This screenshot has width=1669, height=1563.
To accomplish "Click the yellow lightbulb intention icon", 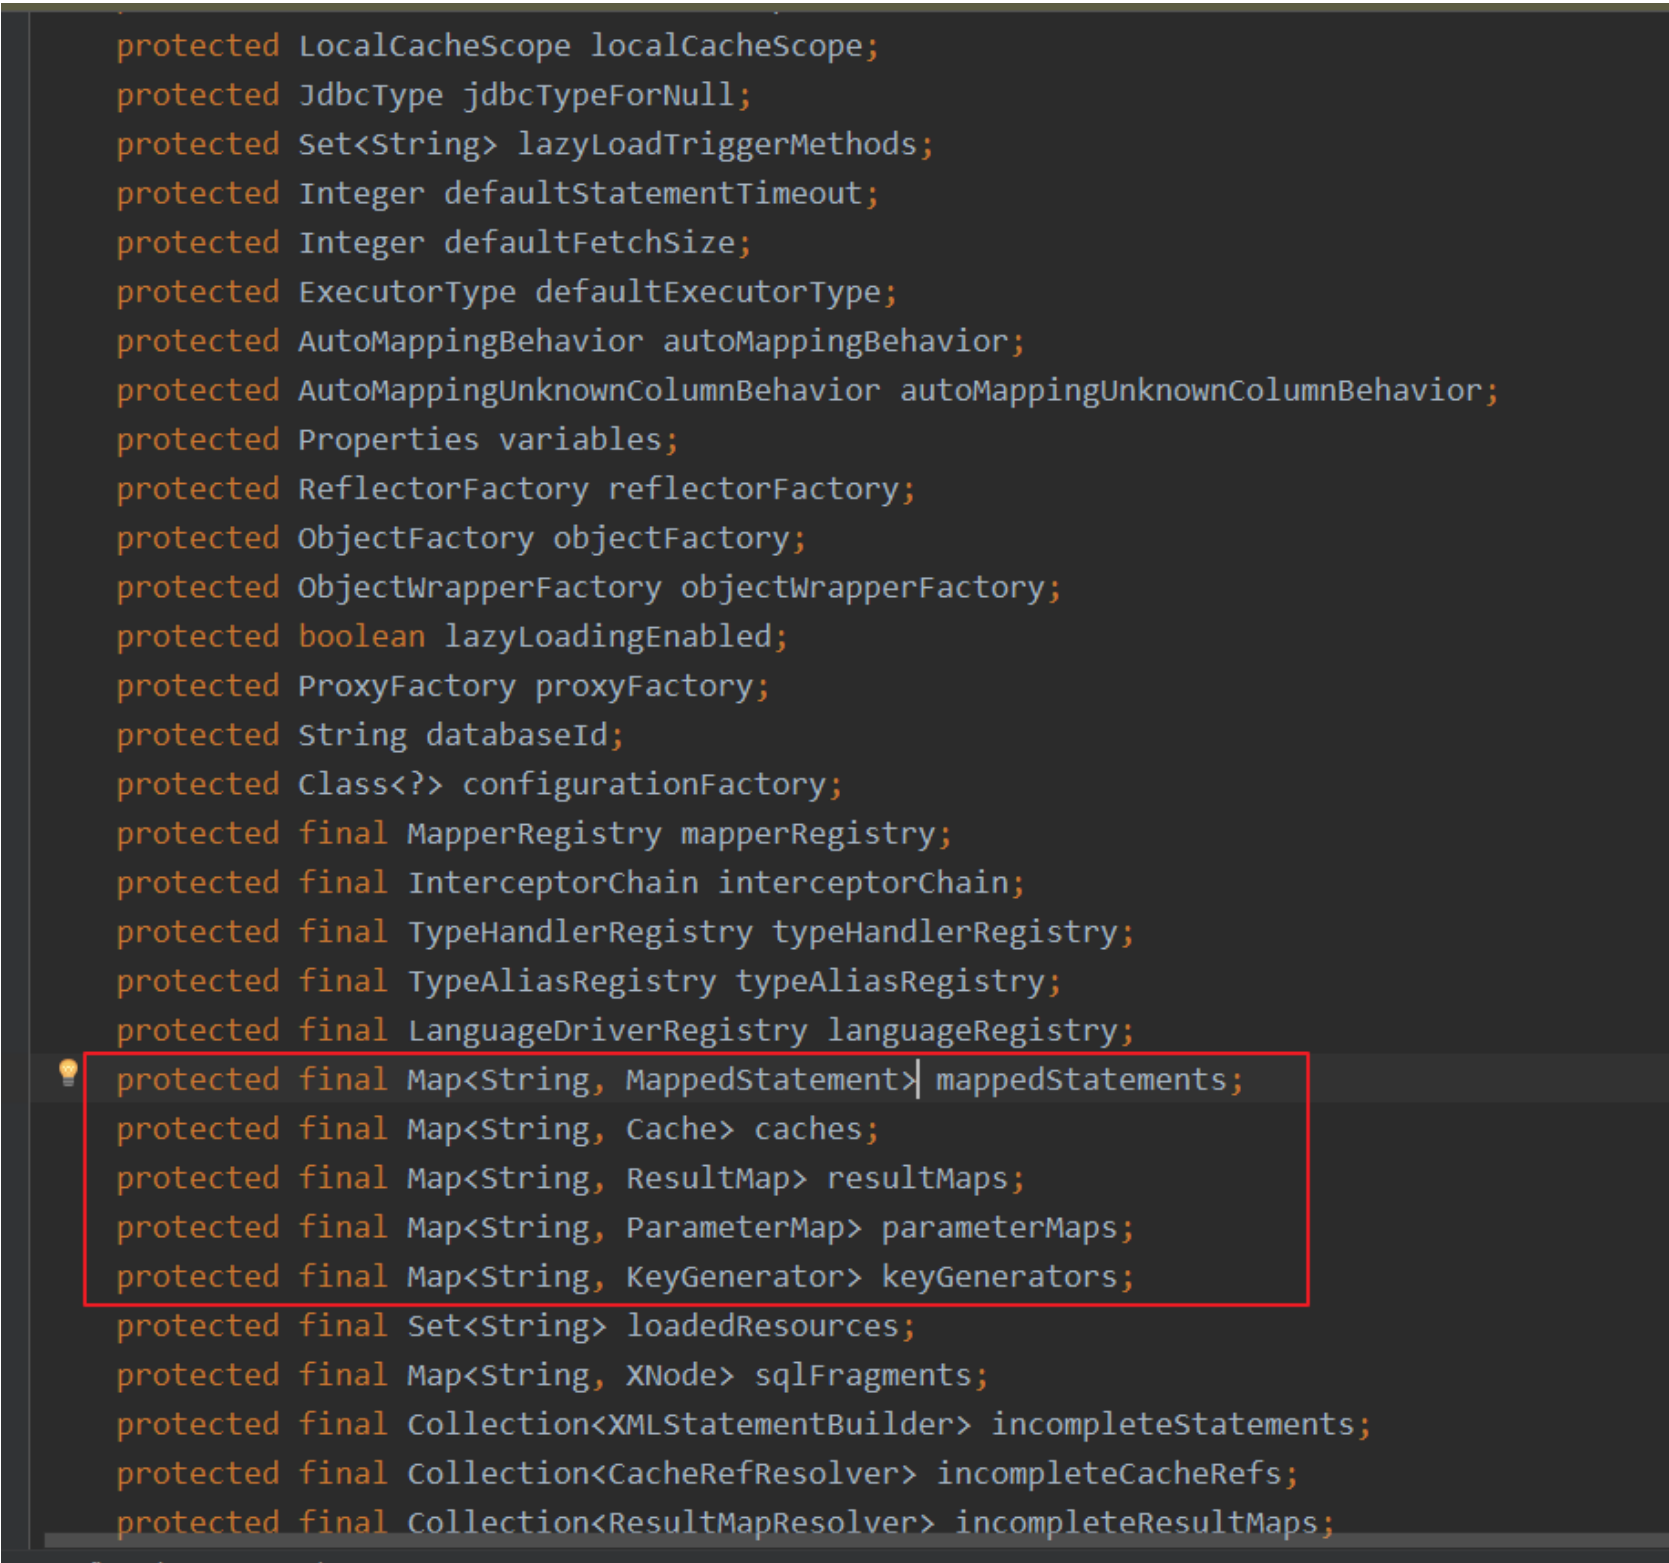I will point(68,1073).
